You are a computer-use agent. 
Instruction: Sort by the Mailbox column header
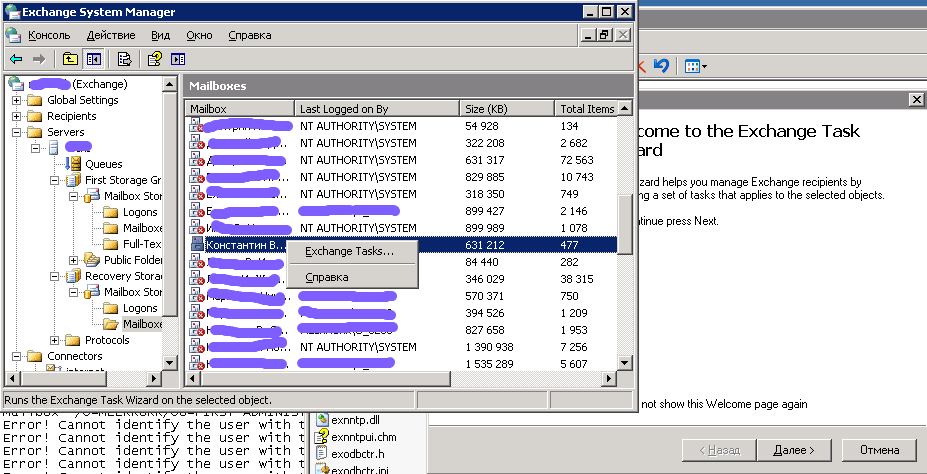pos(239,109)
